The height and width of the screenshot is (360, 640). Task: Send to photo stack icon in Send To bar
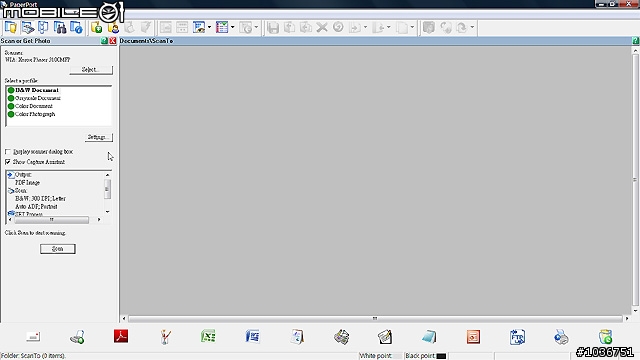(341, 337)
